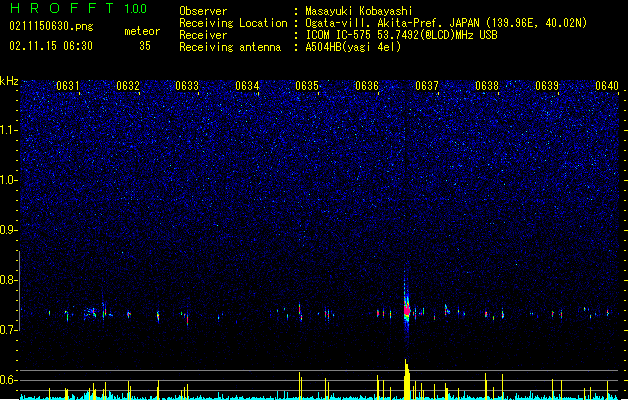
Task: Click time marker 0639
Action: 547,86
